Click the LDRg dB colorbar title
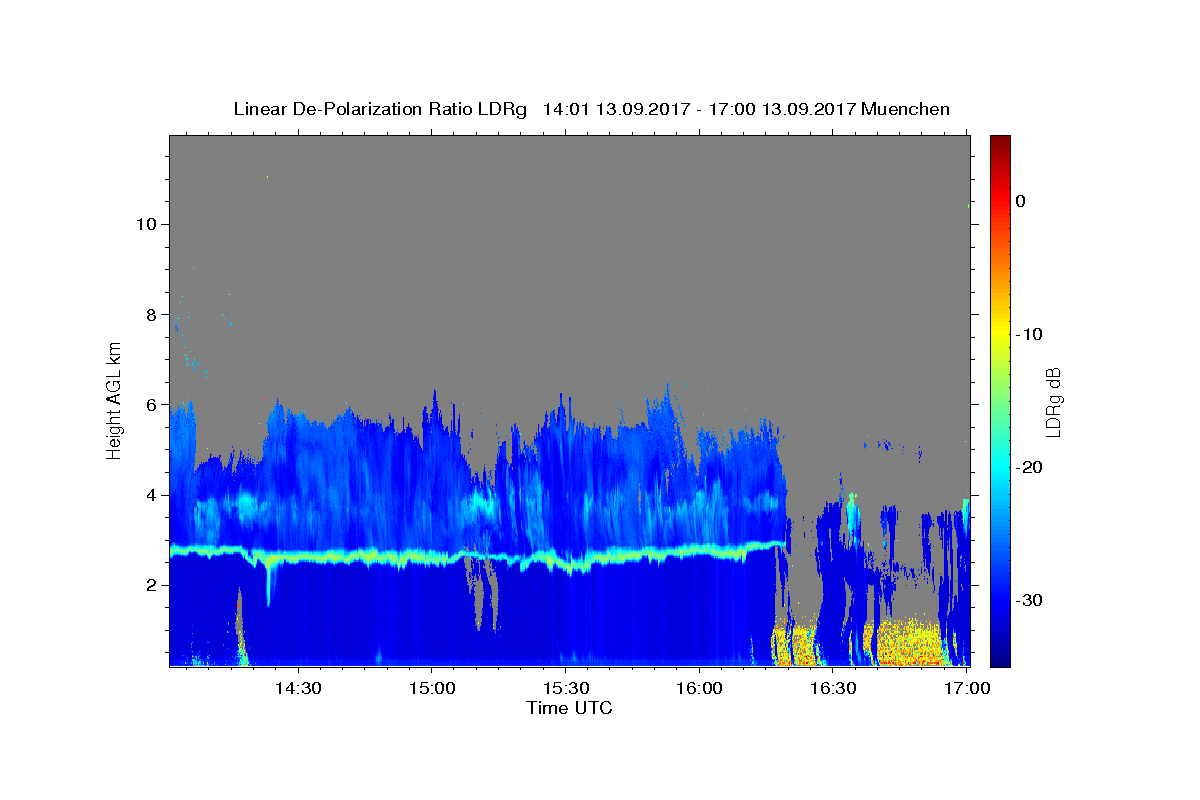Screen dimensions: 1200x800 click(1053, 401)
